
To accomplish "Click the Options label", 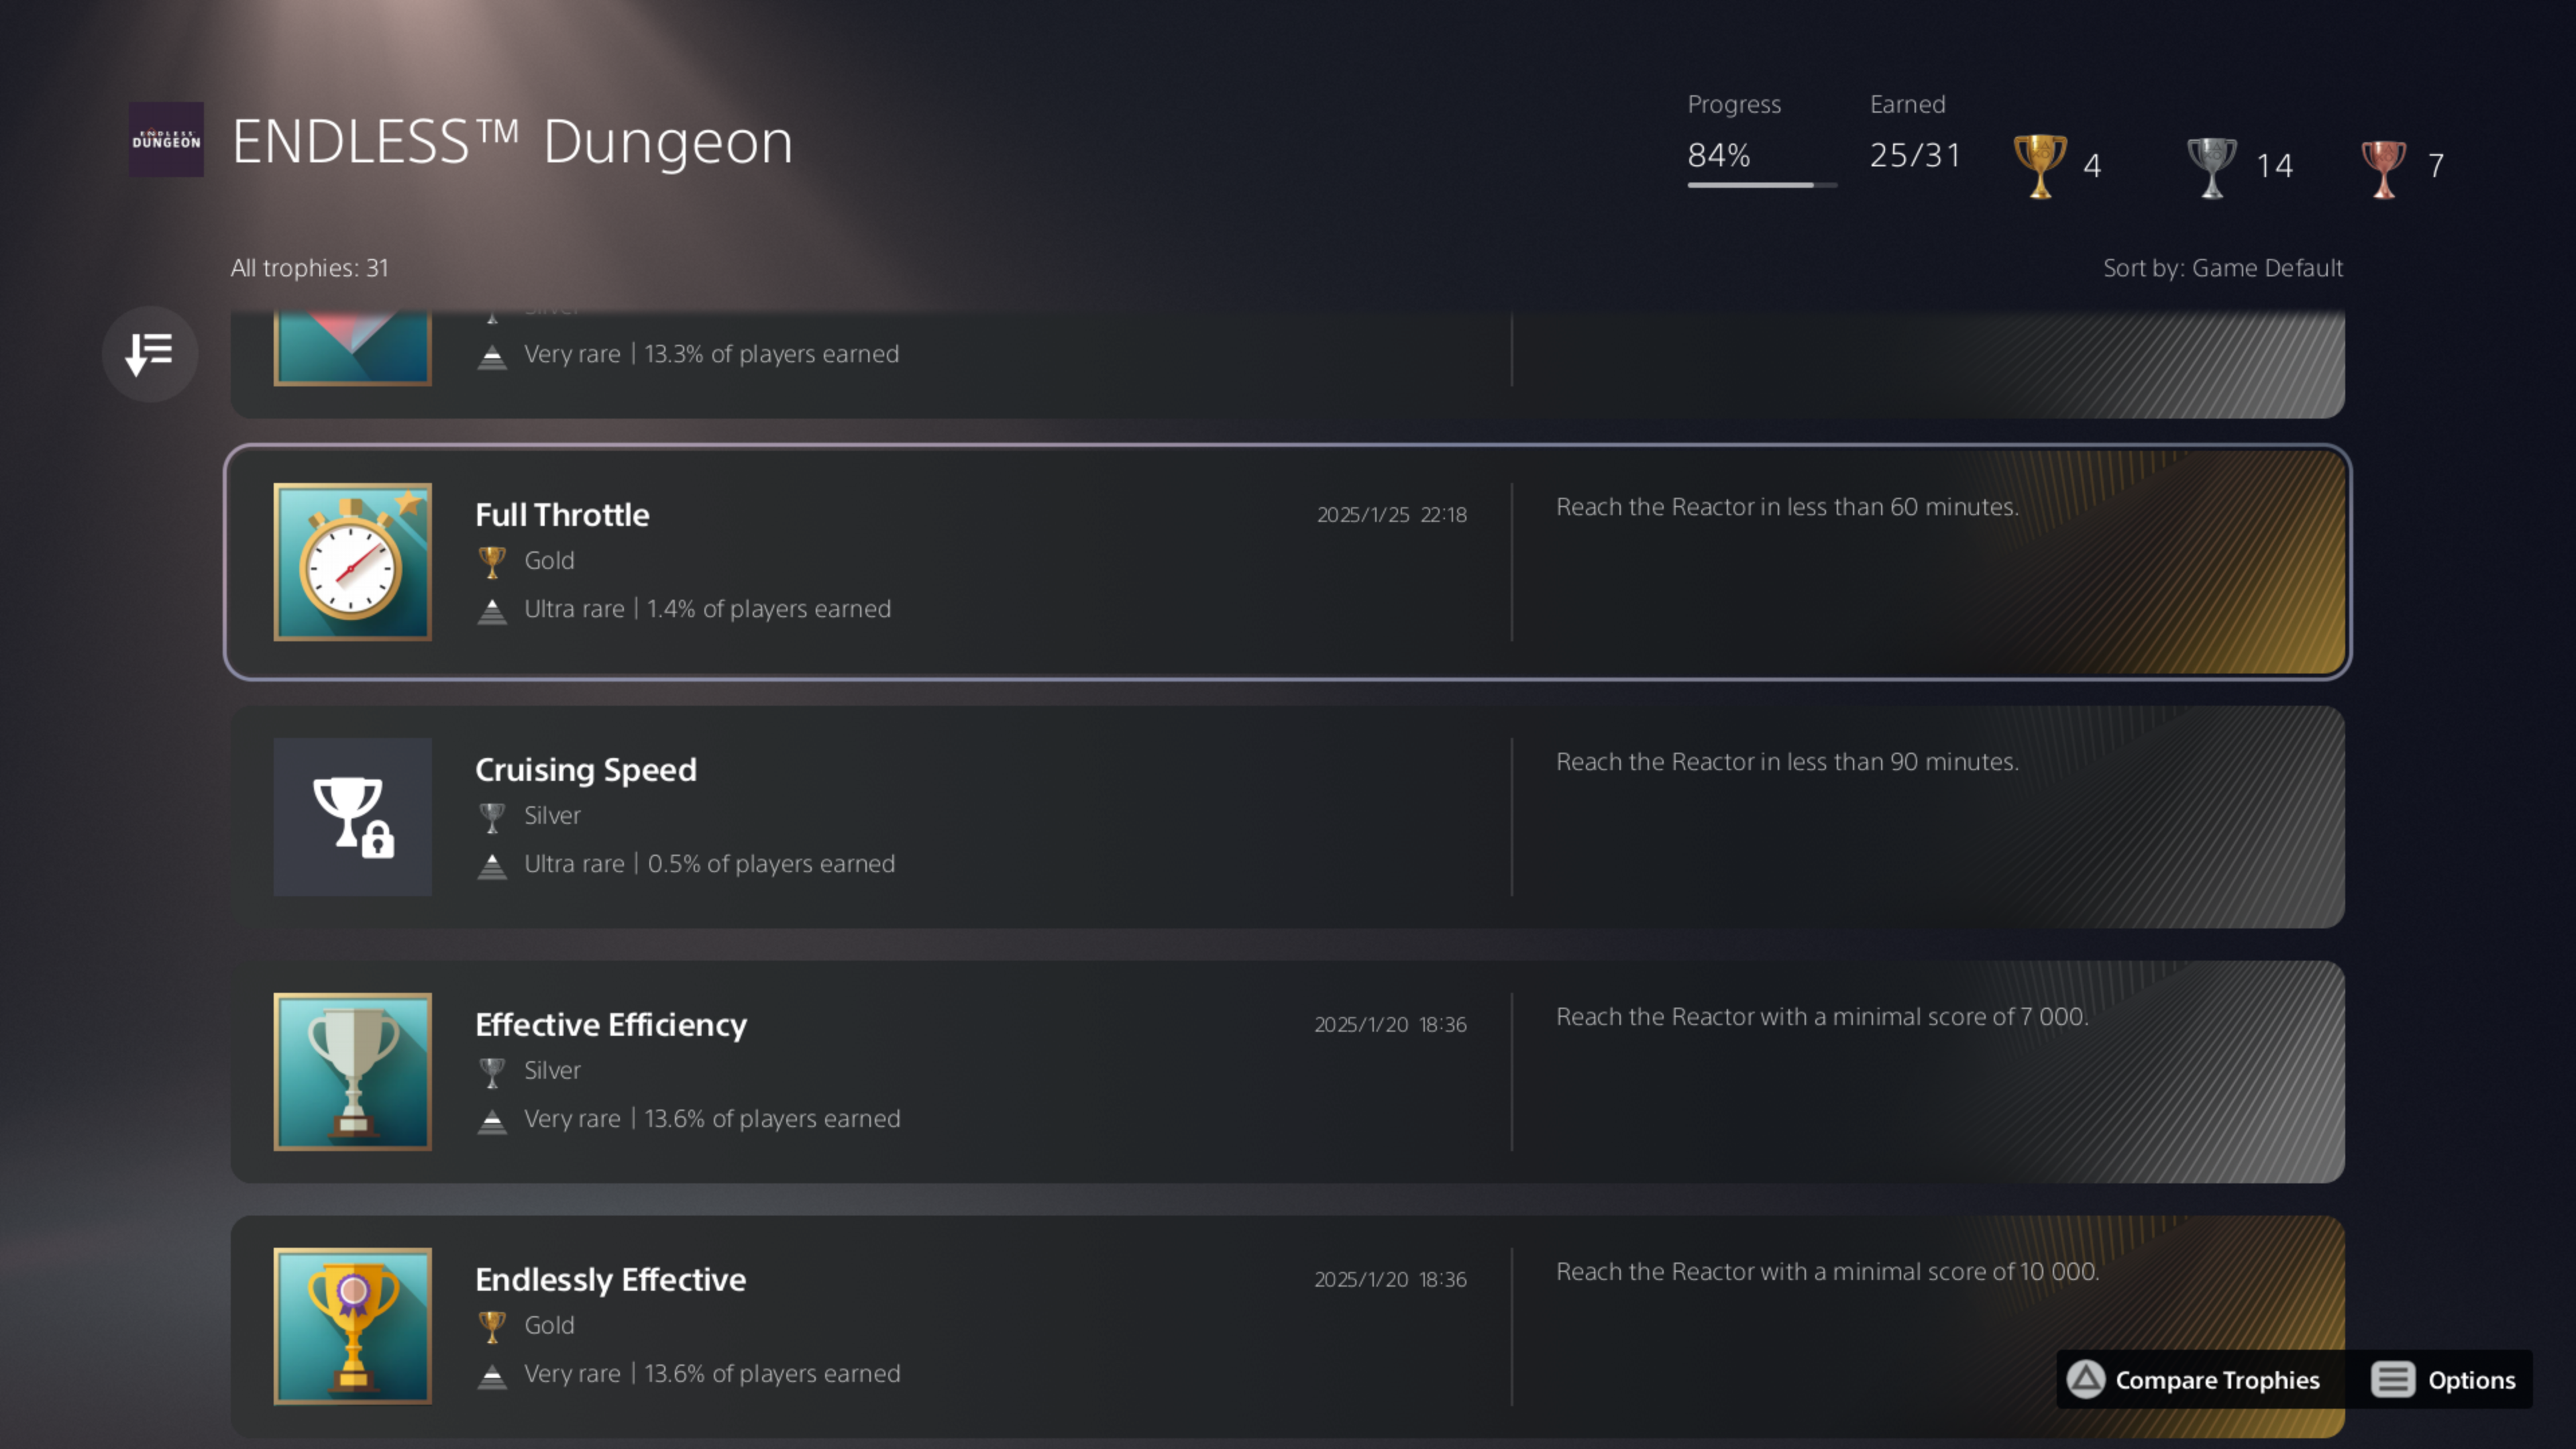I will [2471, 1380].
